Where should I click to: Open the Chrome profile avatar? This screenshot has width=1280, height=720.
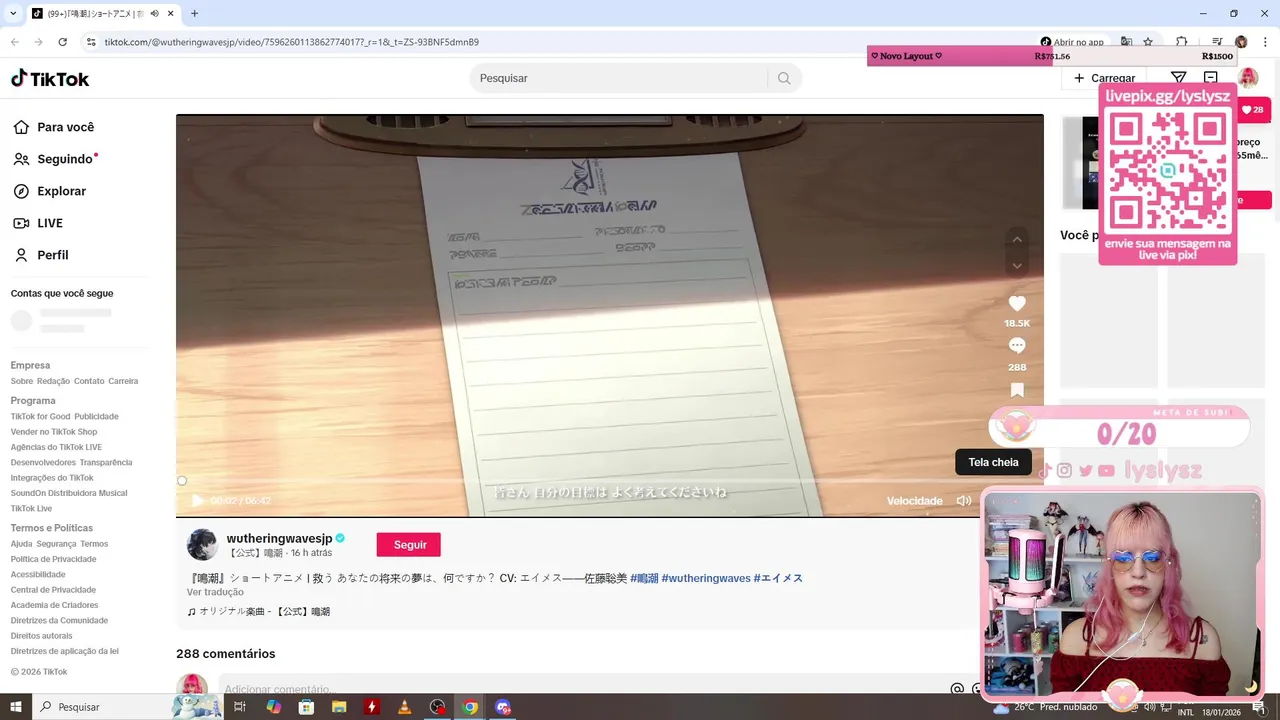[x=1241, y=42]
